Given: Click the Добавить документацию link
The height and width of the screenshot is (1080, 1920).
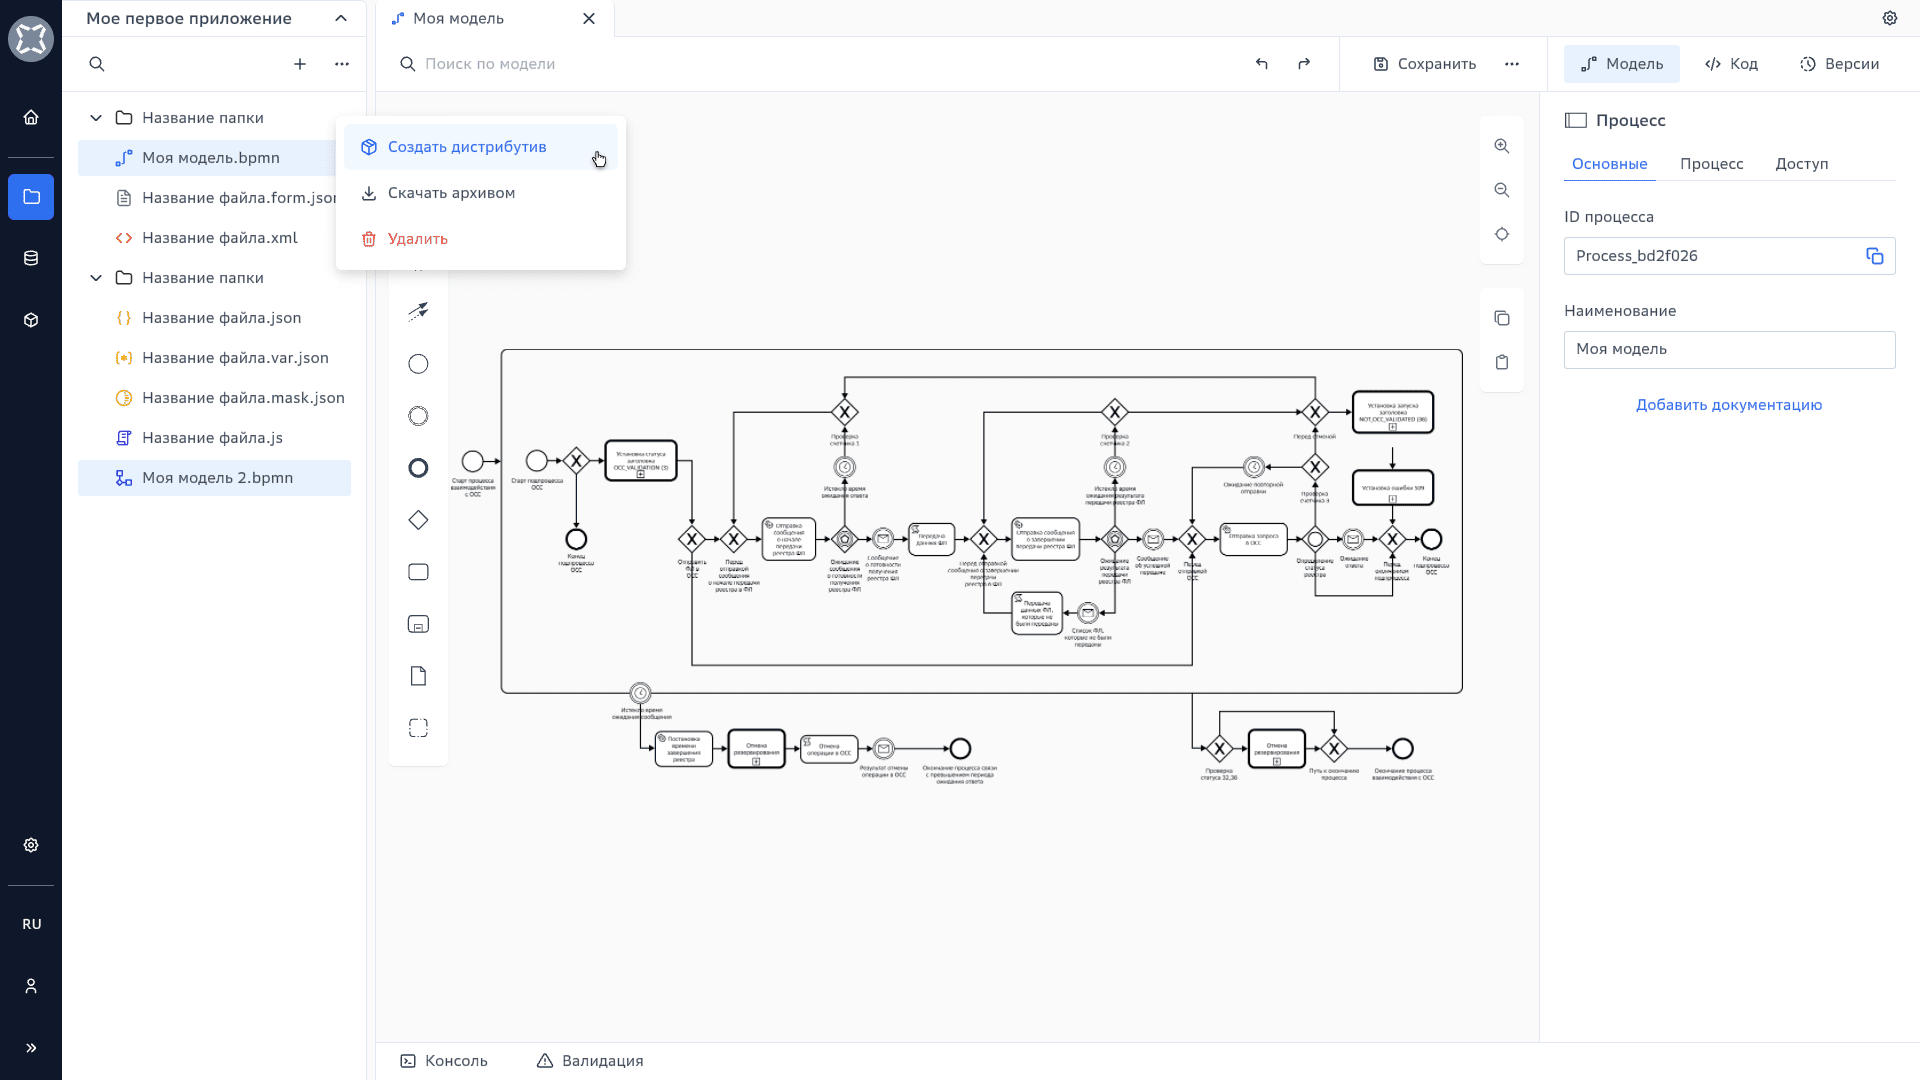Looking at the screenshot, I should (x=1728, y=405).
